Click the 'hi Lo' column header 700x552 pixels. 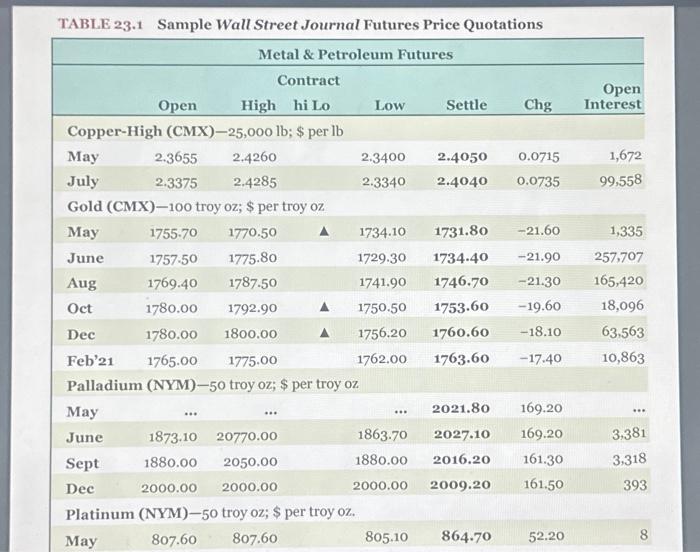pos(312,105)
